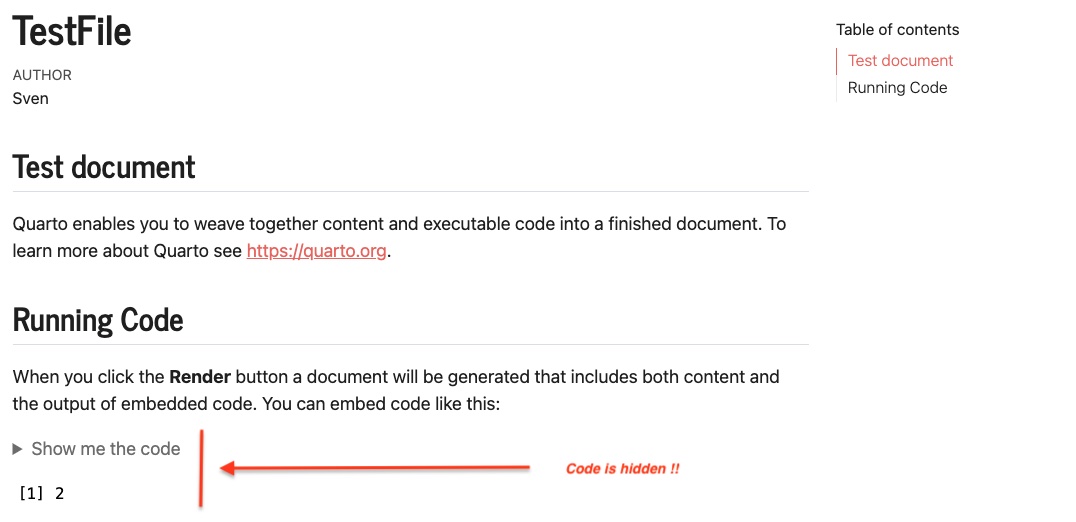Click the author name Sven

click(30, 98)
